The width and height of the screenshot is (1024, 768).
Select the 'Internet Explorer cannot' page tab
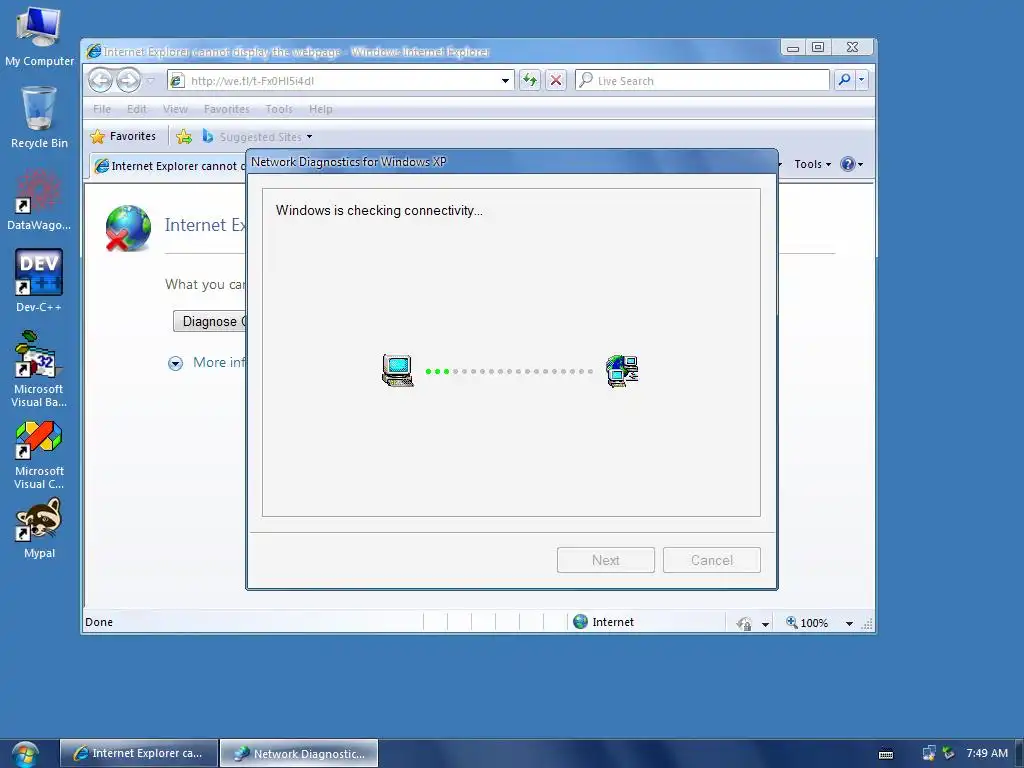[x=168, y=166]
